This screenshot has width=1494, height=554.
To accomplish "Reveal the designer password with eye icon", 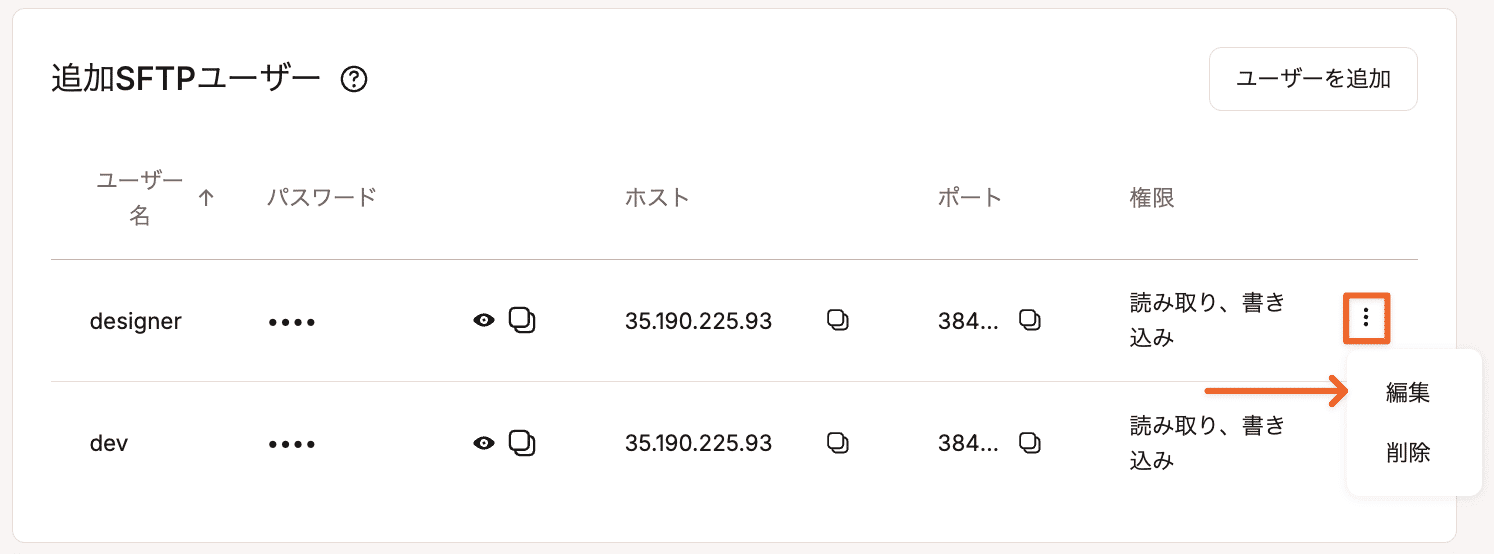I will point(484,321).
